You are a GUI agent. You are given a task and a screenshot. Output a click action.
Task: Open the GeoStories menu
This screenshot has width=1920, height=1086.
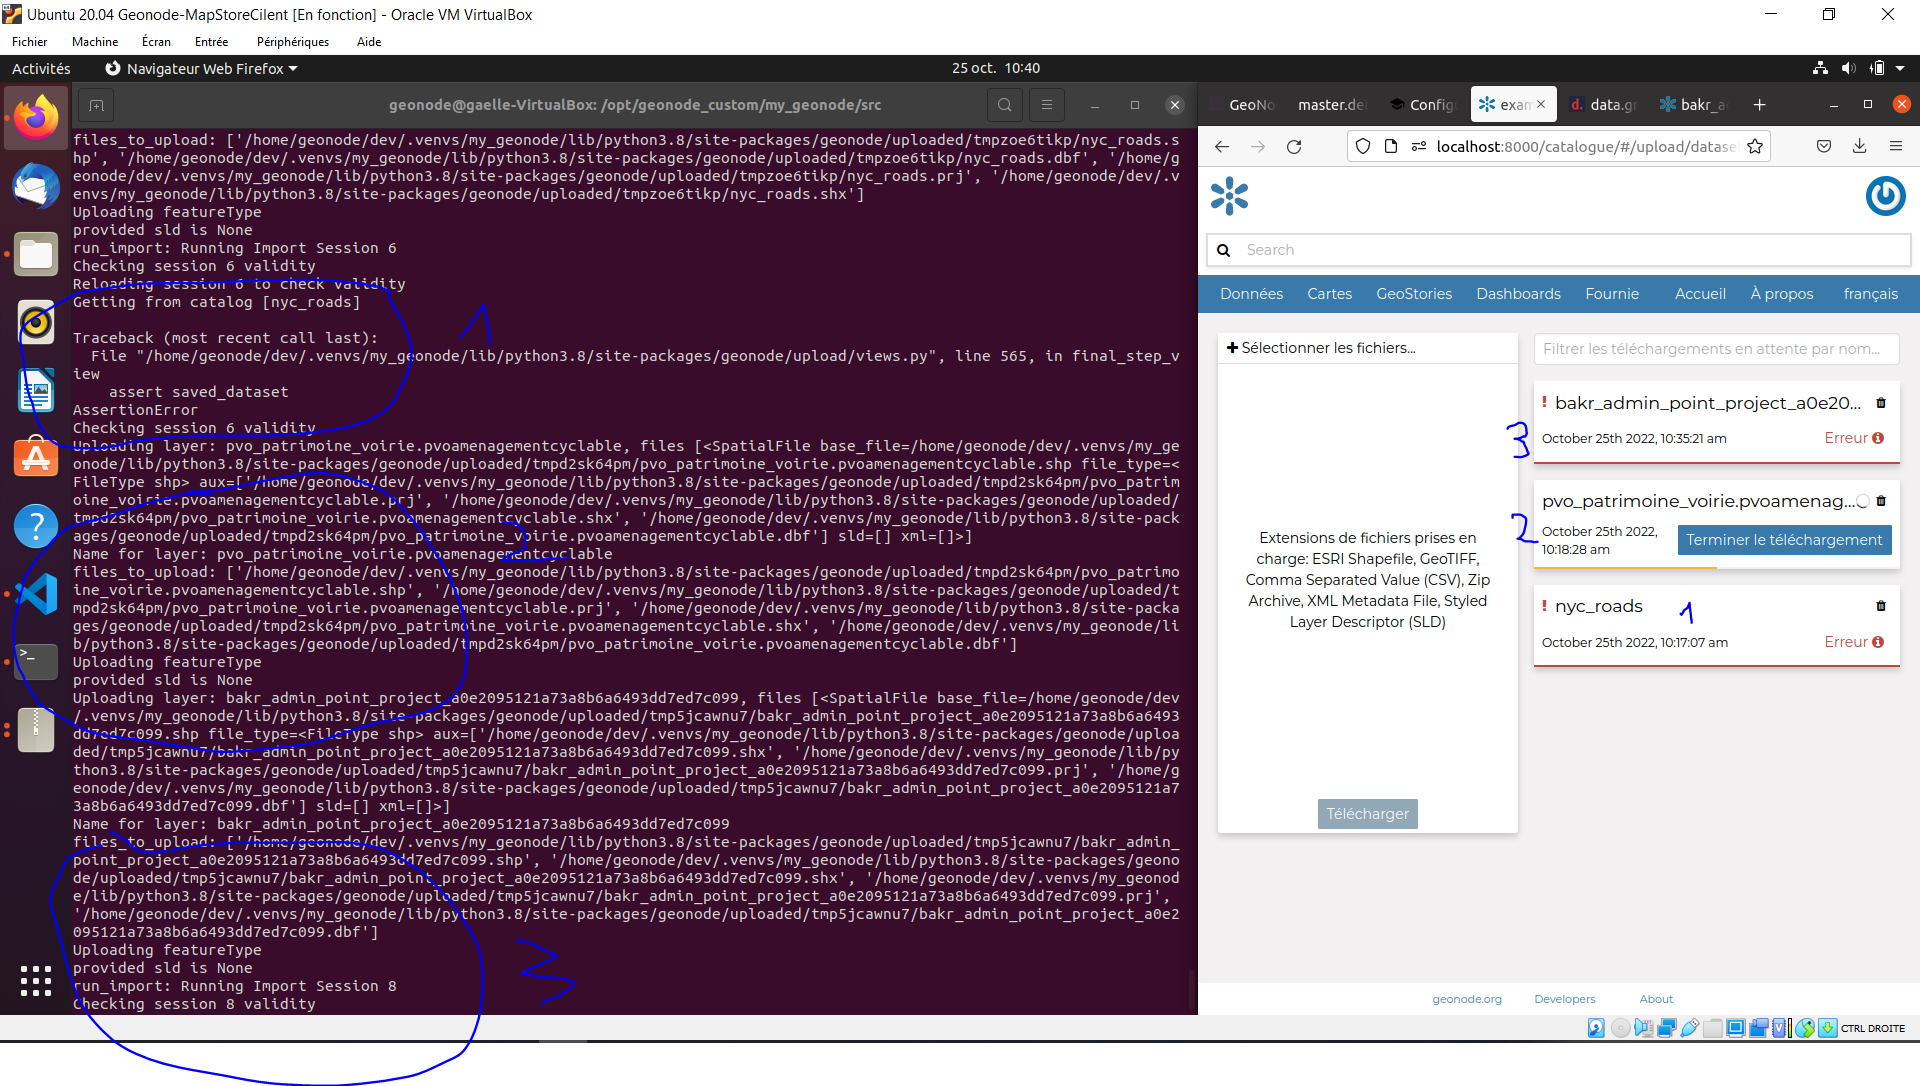click(1414, 294)
